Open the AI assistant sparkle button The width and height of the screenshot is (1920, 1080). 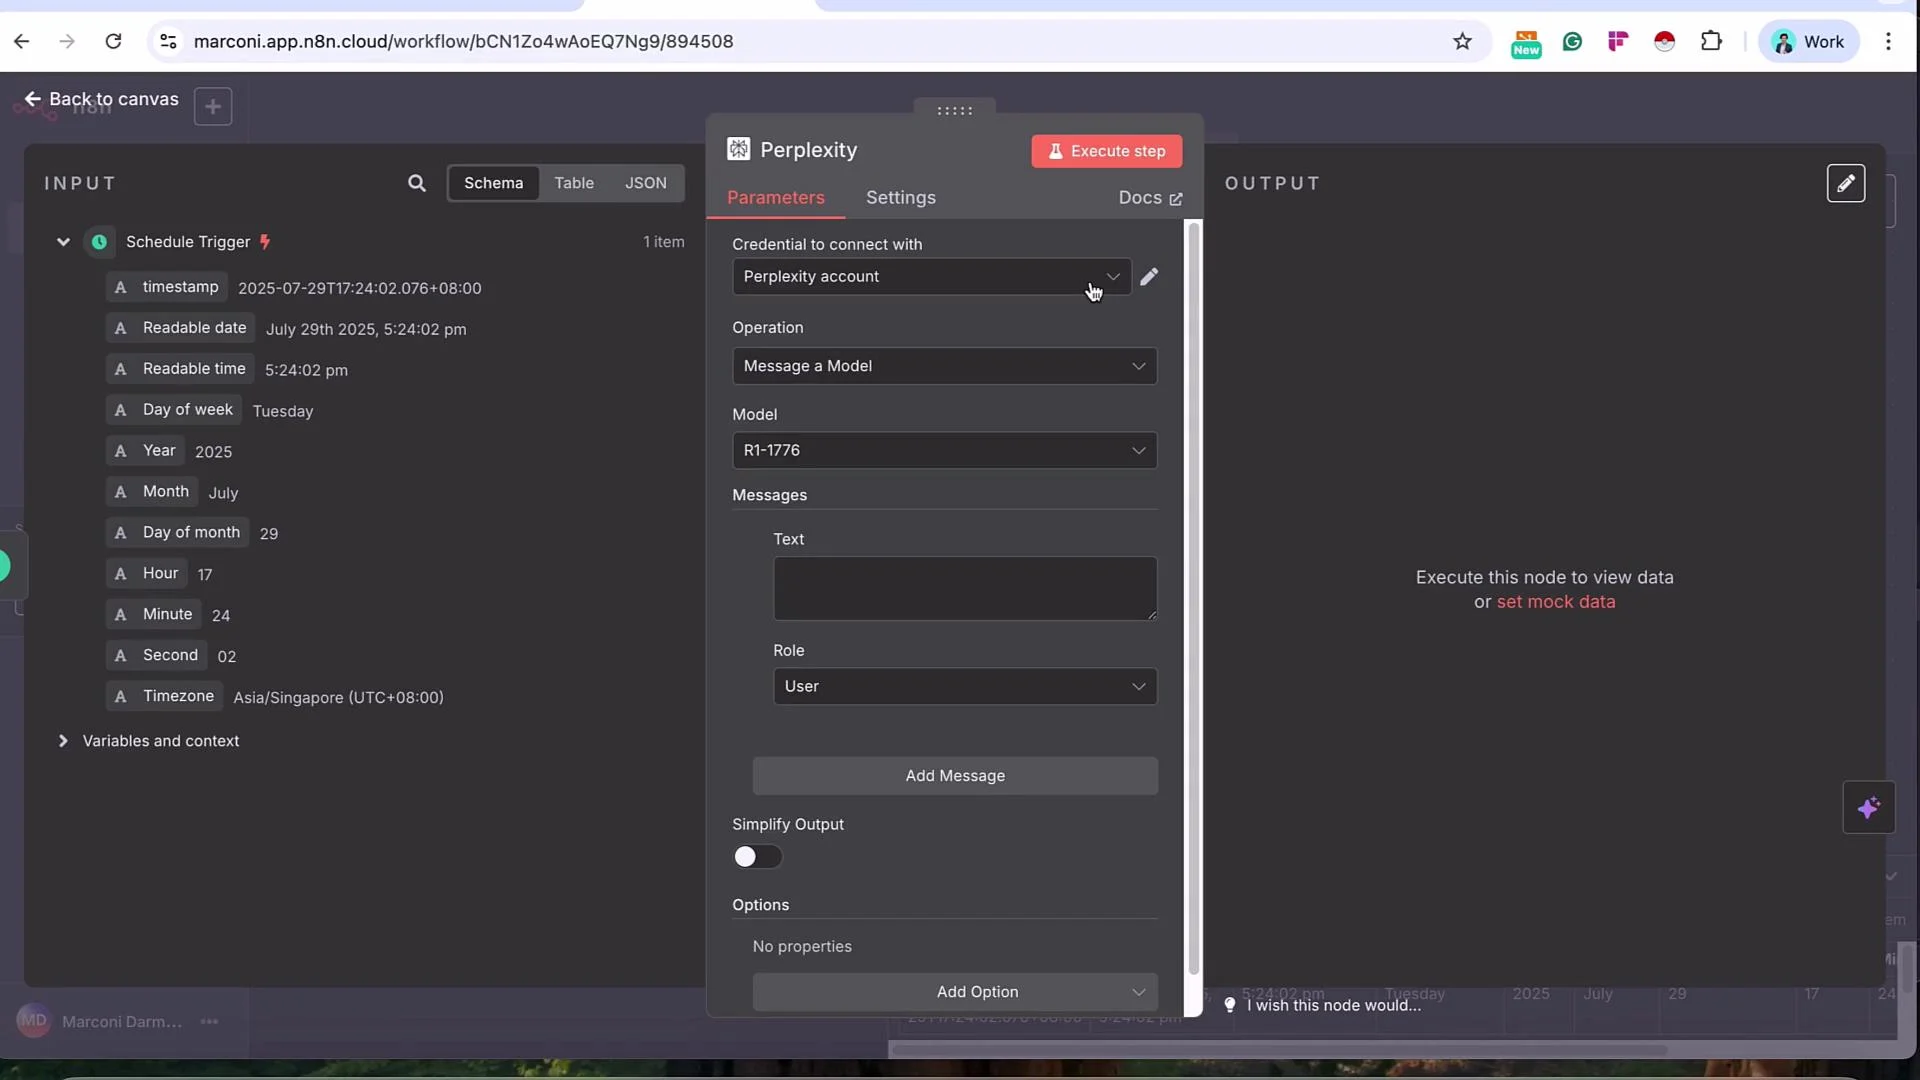tap(1868, 807)
